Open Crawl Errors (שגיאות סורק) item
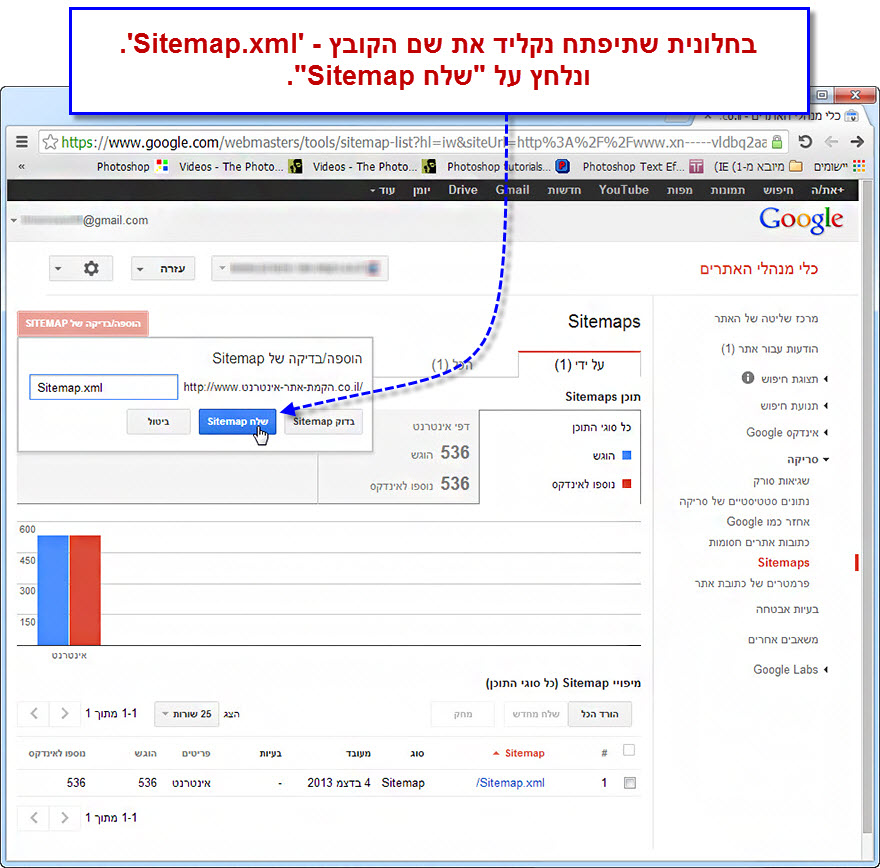Viewport: 880px width, 868px height. pyautogui.click(x=781, y=481)
